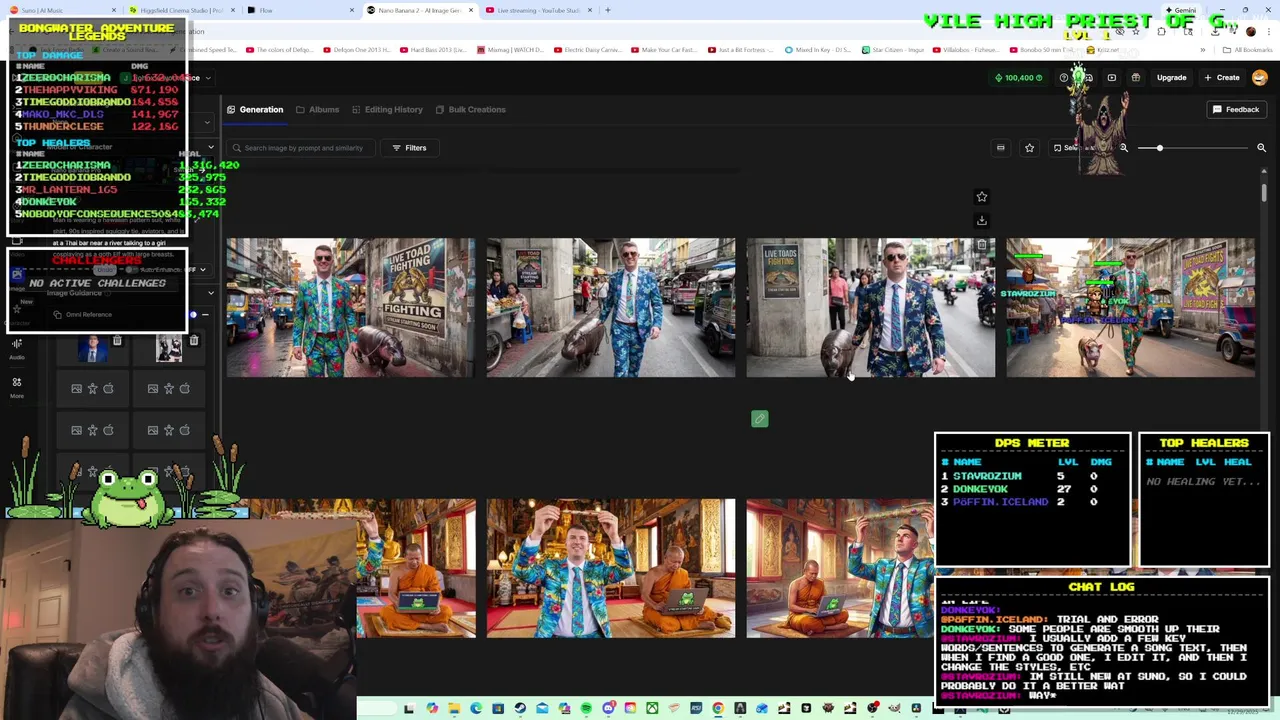Switch to the Albums tab

coord(317,109)
